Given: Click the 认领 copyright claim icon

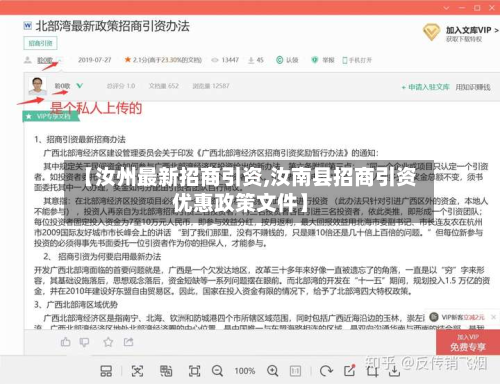Looking at the screenshot, I should [x=280, y=60].
